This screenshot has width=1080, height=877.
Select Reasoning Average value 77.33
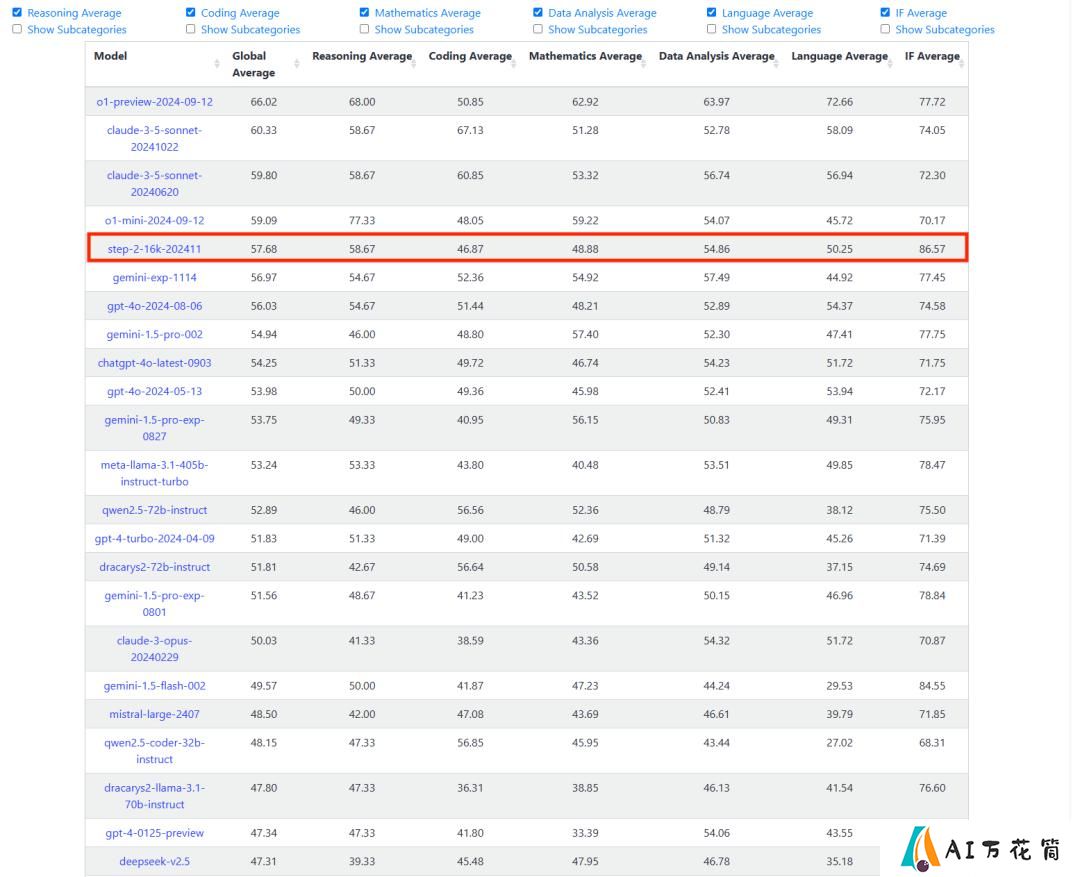point(362,220)
